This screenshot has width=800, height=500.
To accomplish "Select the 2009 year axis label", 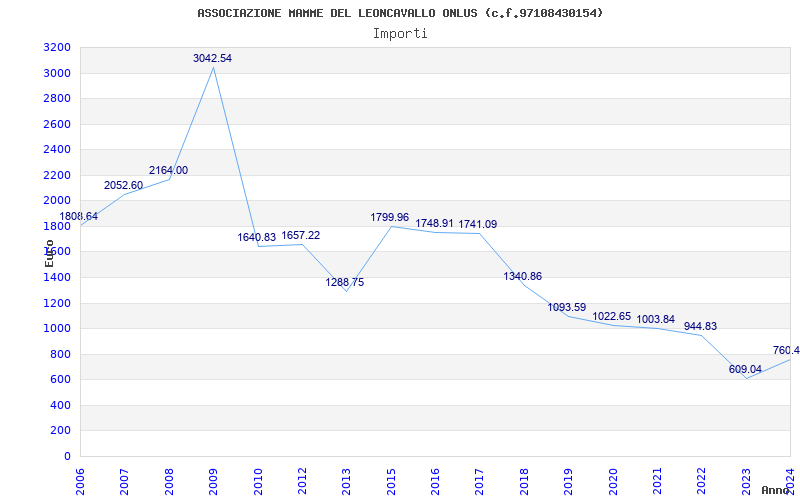I will pyautogui.click(x=213, y=482).
